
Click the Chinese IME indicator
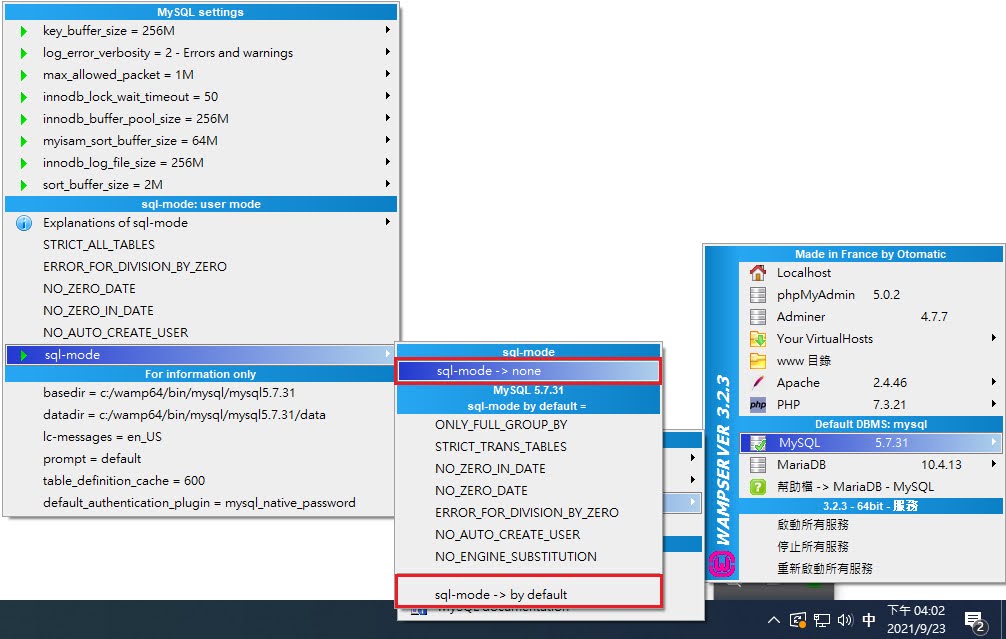pyautogui.click(x=869, y=620)
